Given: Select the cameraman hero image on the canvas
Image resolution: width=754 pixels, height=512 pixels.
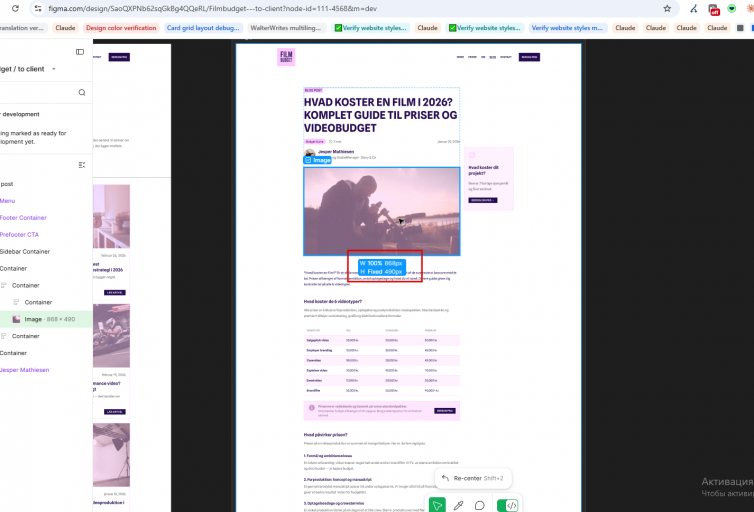Looking at the screenshot, I should tap(382, 211).
